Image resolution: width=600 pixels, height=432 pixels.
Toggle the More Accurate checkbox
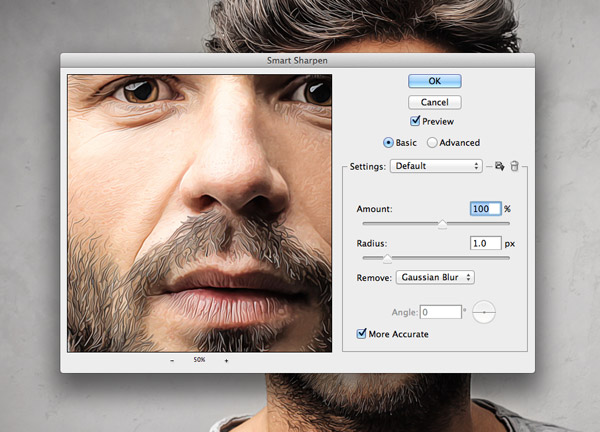[361, 334]
